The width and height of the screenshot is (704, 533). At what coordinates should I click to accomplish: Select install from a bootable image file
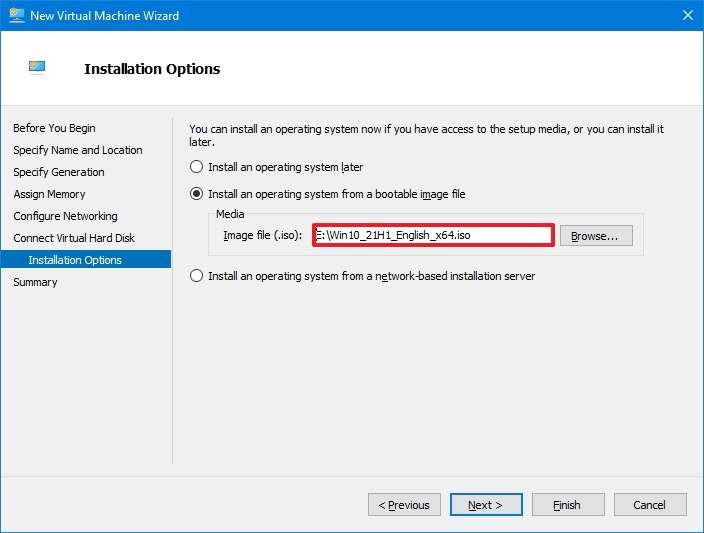(196, 194)
